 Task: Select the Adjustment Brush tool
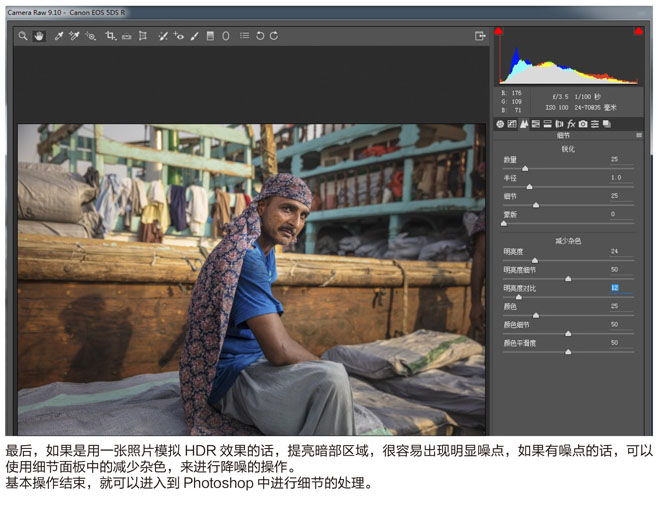coord(194,36)
